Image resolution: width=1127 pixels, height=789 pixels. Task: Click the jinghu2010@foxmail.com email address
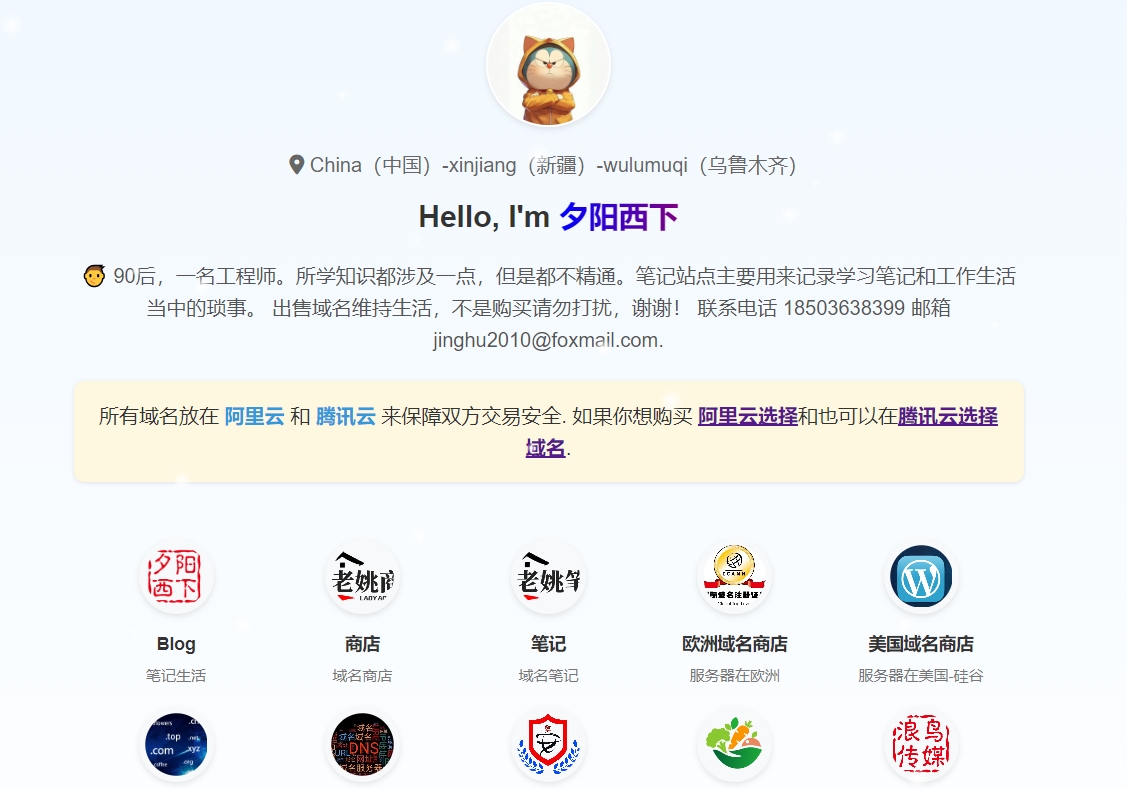[x=546, y=340]
